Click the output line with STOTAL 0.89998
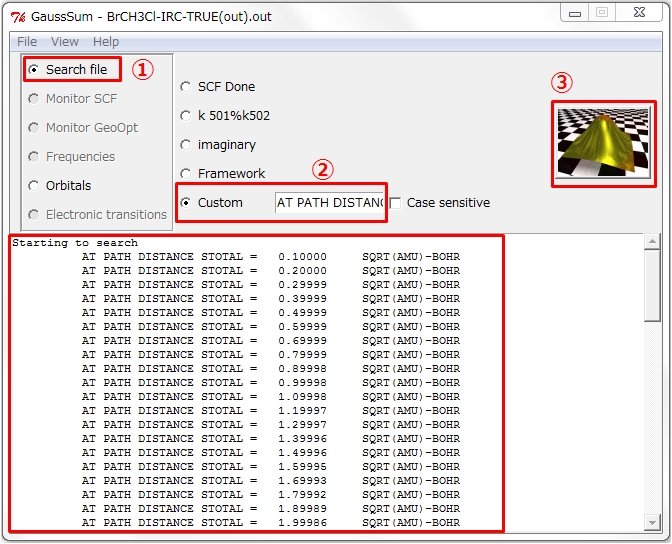The width and height of the screenshot is (672, 544). click(271, 369)
